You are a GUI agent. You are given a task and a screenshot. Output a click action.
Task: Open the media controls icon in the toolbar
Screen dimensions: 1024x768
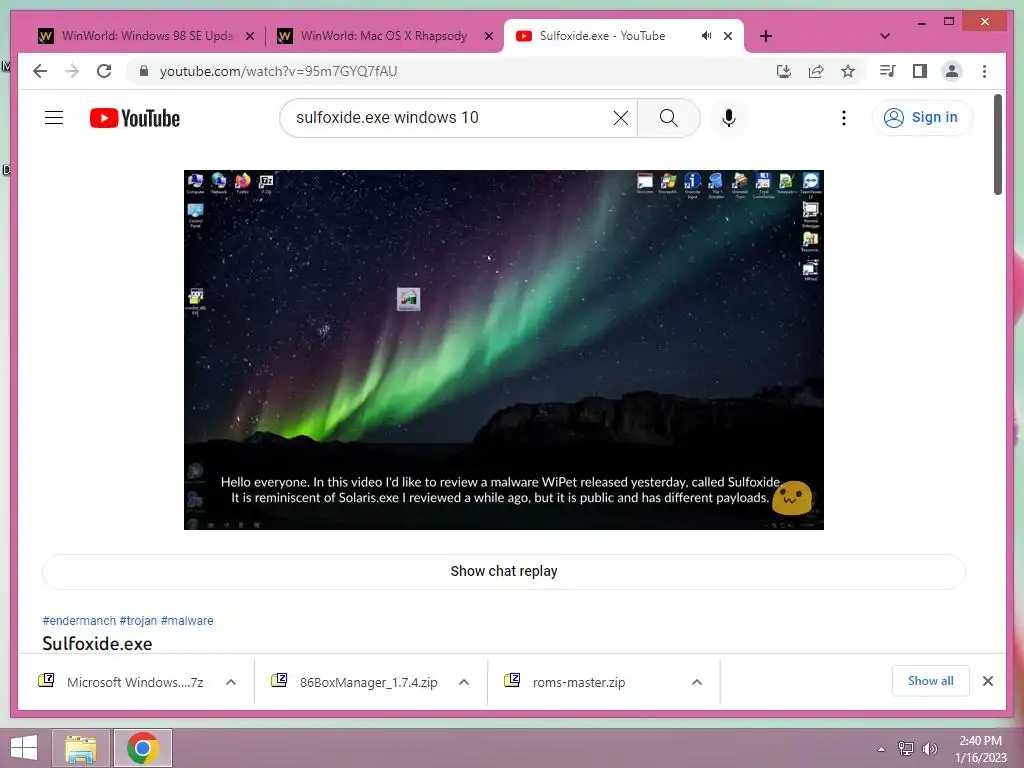(887, 71)
